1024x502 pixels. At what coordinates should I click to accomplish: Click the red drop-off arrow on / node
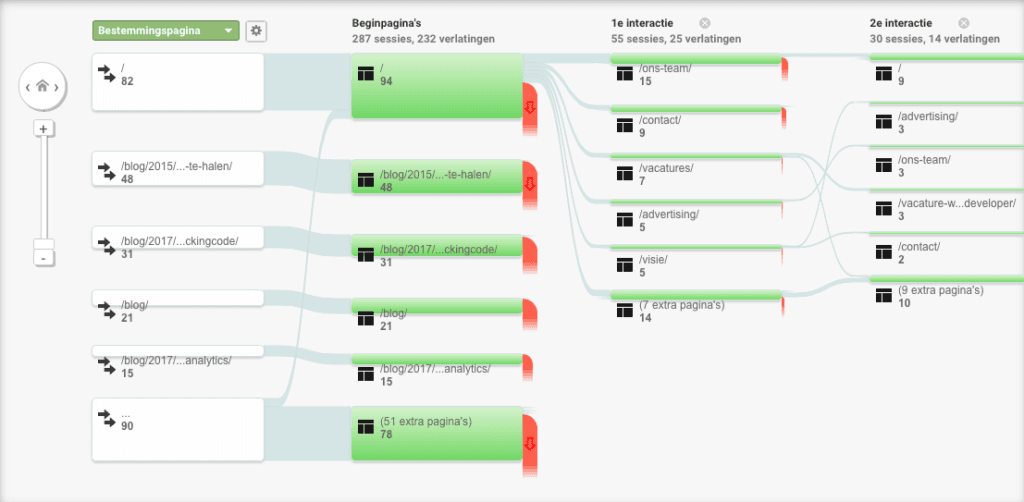(530, 106)
